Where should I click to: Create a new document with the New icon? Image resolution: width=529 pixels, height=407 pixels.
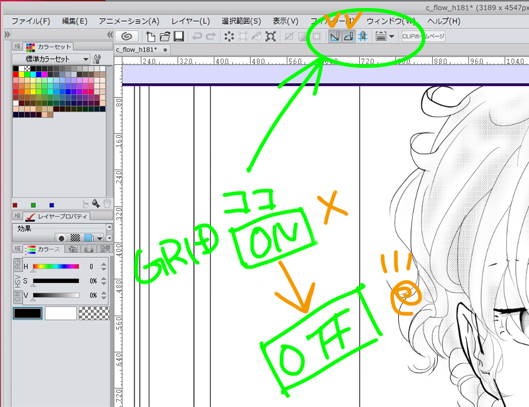[x=150, y=36]
